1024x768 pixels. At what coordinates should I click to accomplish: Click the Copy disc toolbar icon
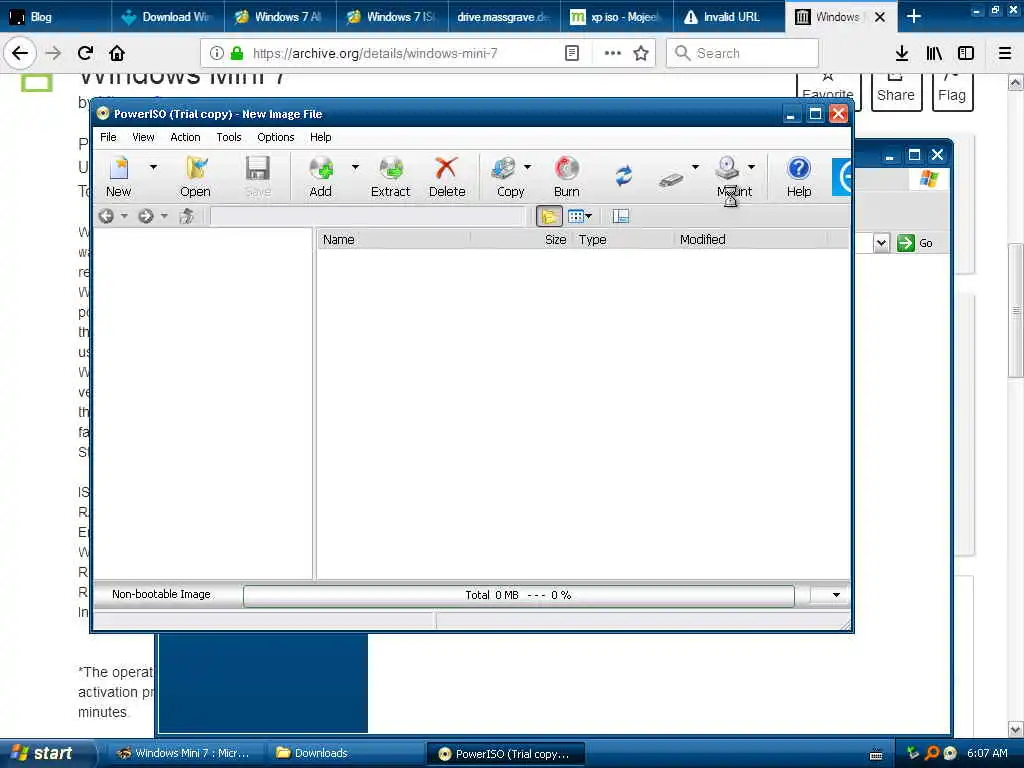(x=504, y=168)
